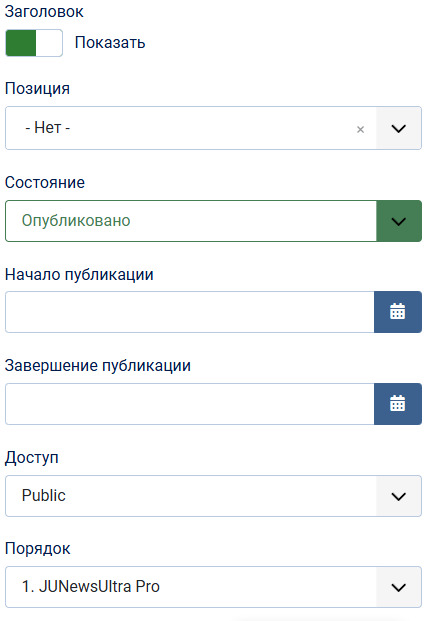Focus the Начало публикации date input field
Screen dimensions: 435x621
click(190, 312)
